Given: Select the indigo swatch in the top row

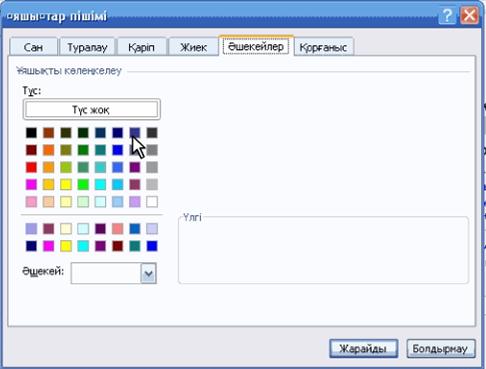Looking at the screenshot, I should click(x=135, y=133).
